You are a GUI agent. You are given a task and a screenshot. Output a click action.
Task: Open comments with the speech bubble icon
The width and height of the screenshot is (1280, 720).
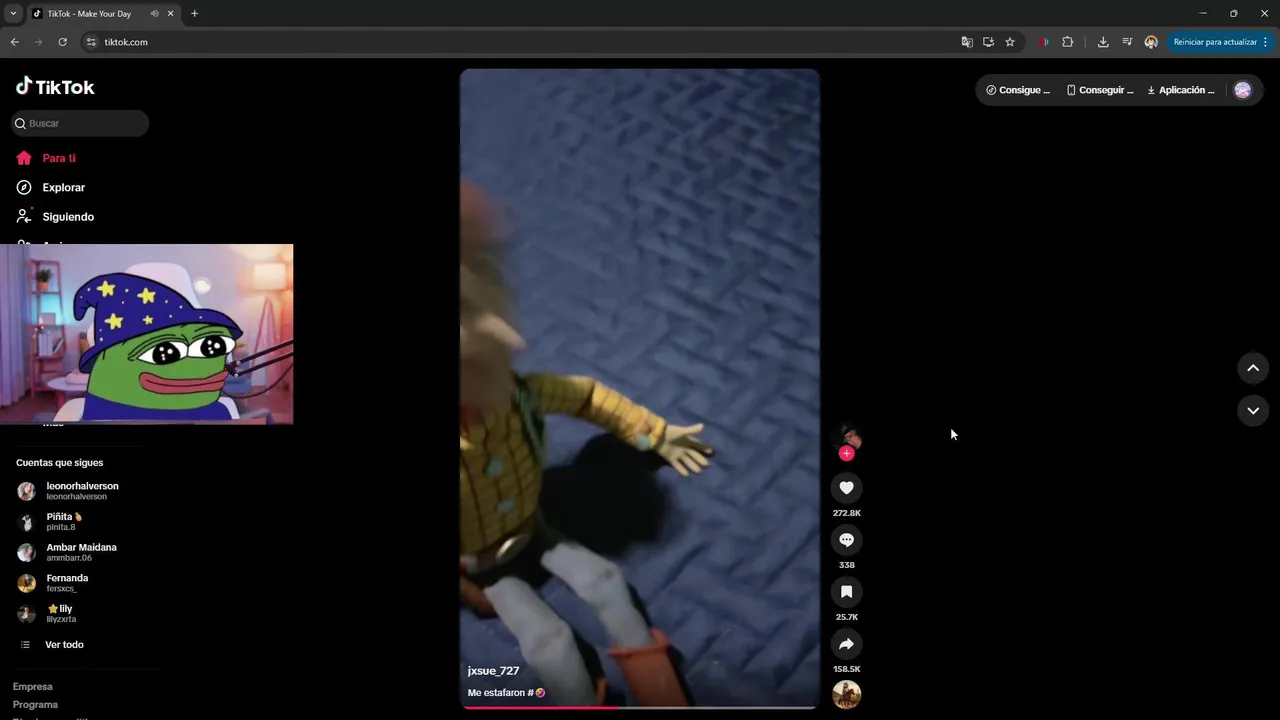coord(846,539)
